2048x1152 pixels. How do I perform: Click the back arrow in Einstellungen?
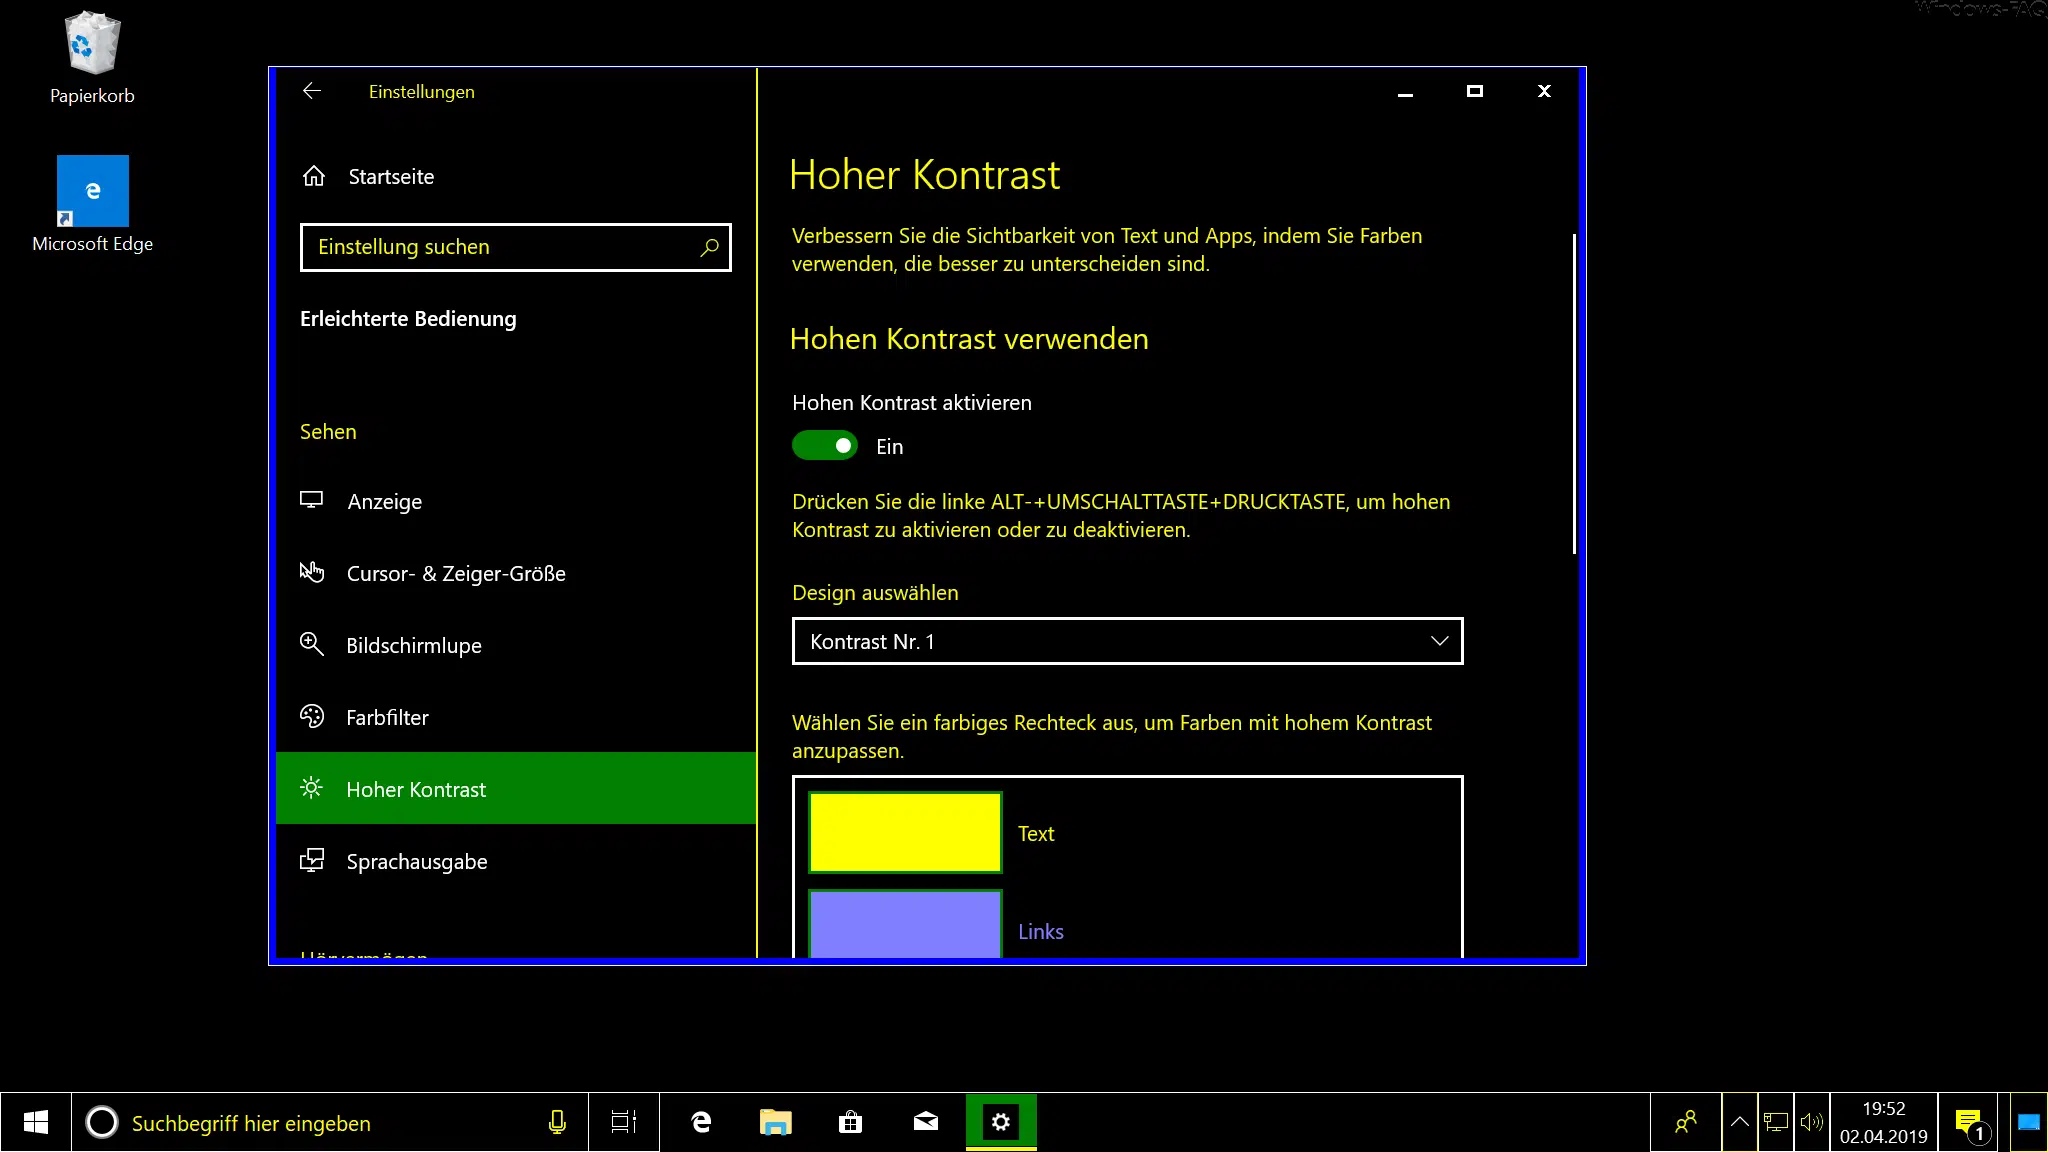[x=312, y=91]
